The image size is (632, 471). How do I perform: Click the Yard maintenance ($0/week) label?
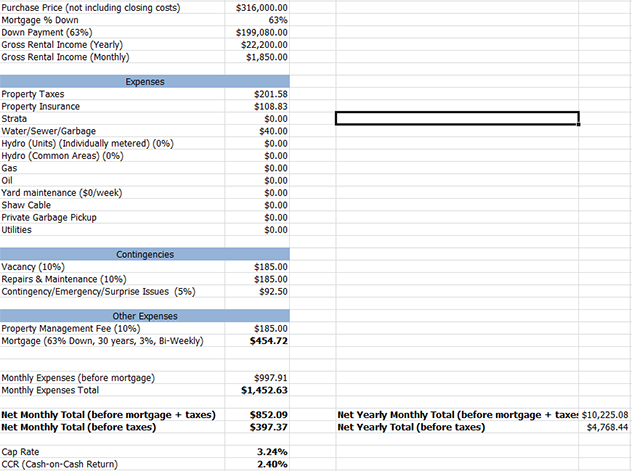pyautogui.click(x=62, y=193)
